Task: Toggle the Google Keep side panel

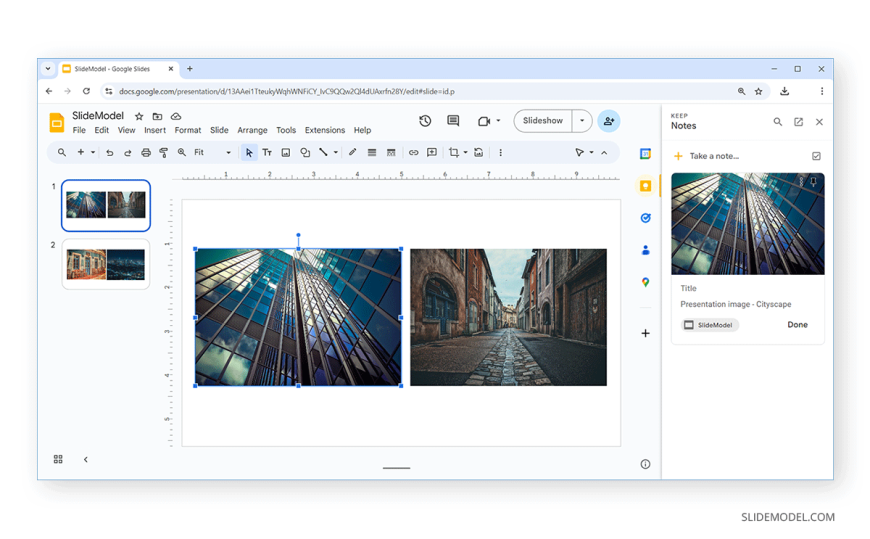Action: pyautogui.click(x=645, y=186)
